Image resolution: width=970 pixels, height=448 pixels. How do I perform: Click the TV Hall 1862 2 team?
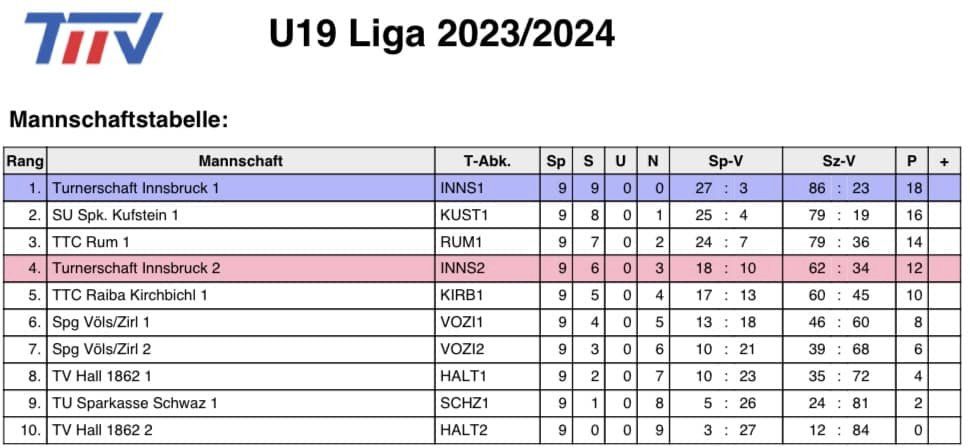(103, 429)
